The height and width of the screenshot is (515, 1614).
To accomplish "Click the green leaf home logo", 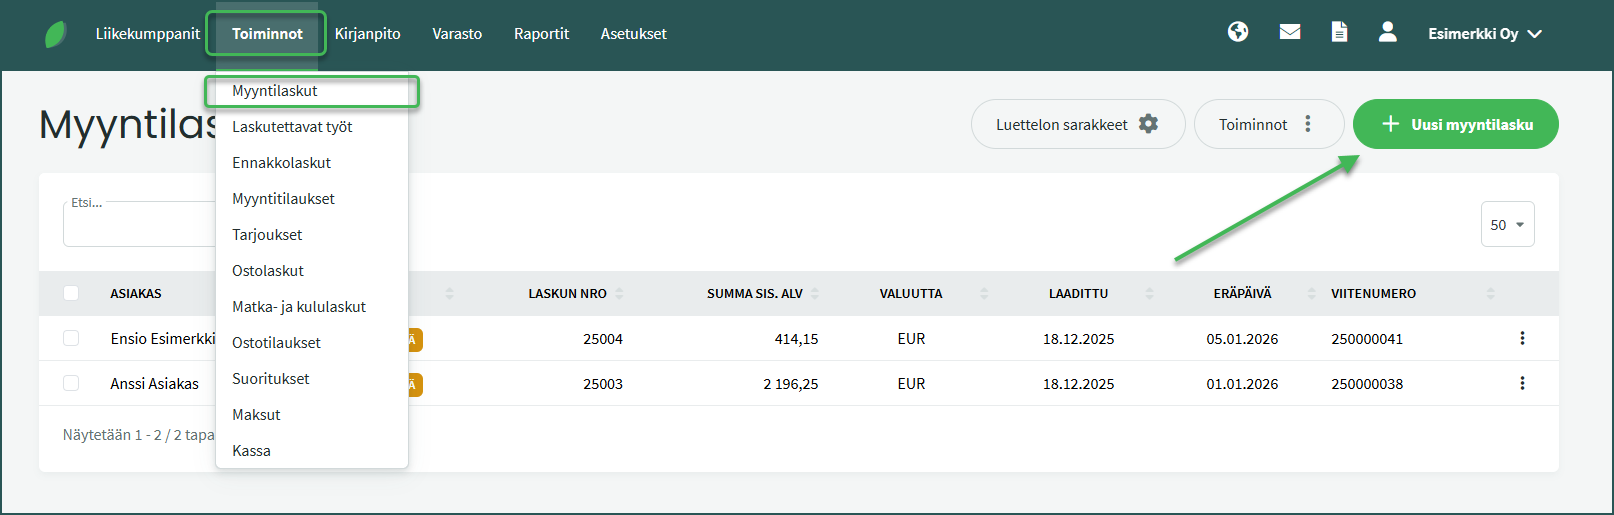I will 56,34.
